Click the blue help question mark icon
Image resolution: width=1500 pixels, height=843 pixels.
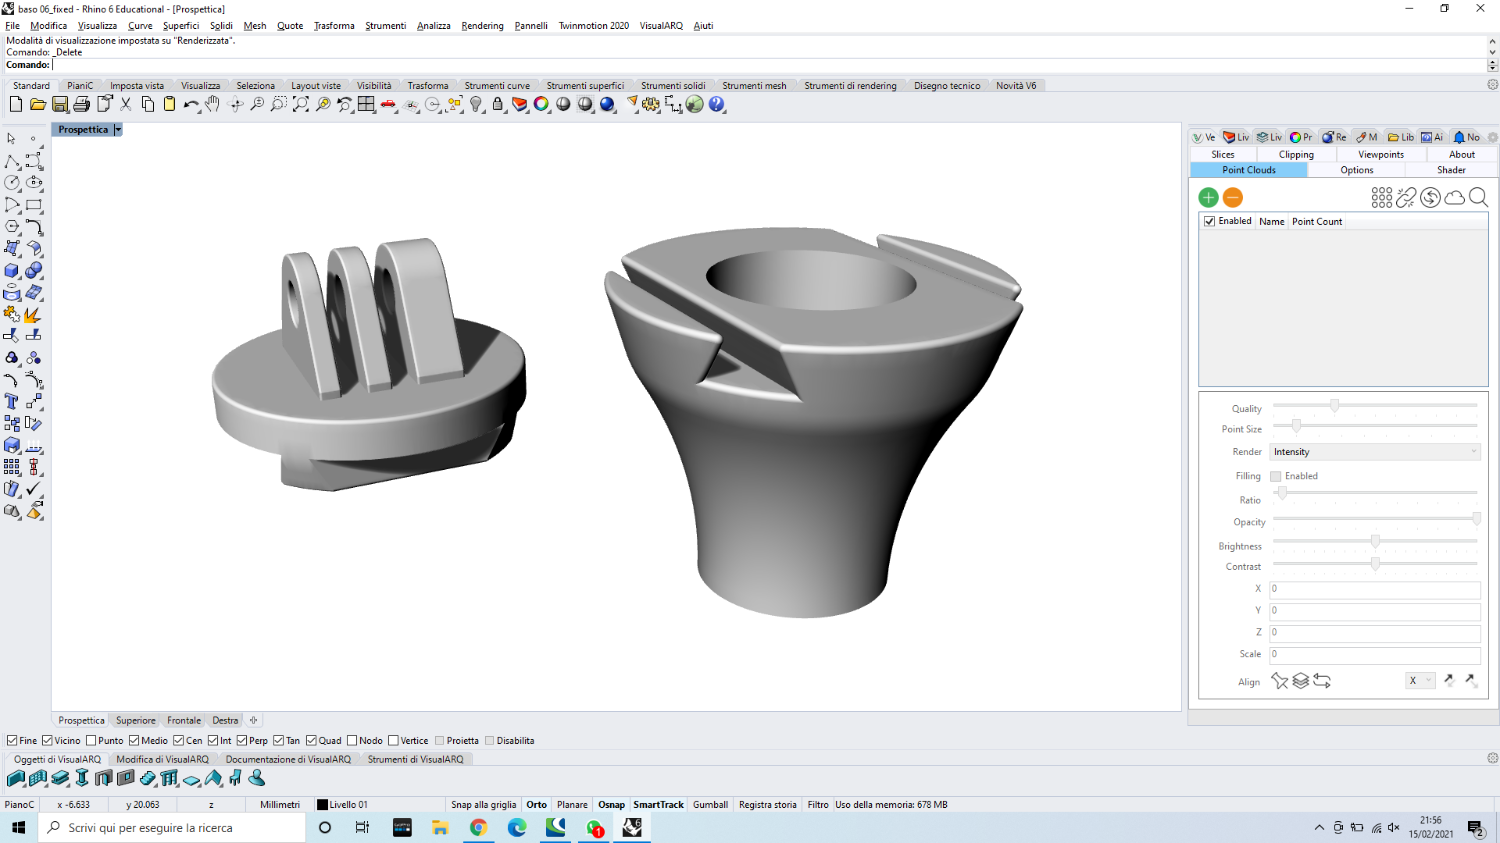pos(717,104)
